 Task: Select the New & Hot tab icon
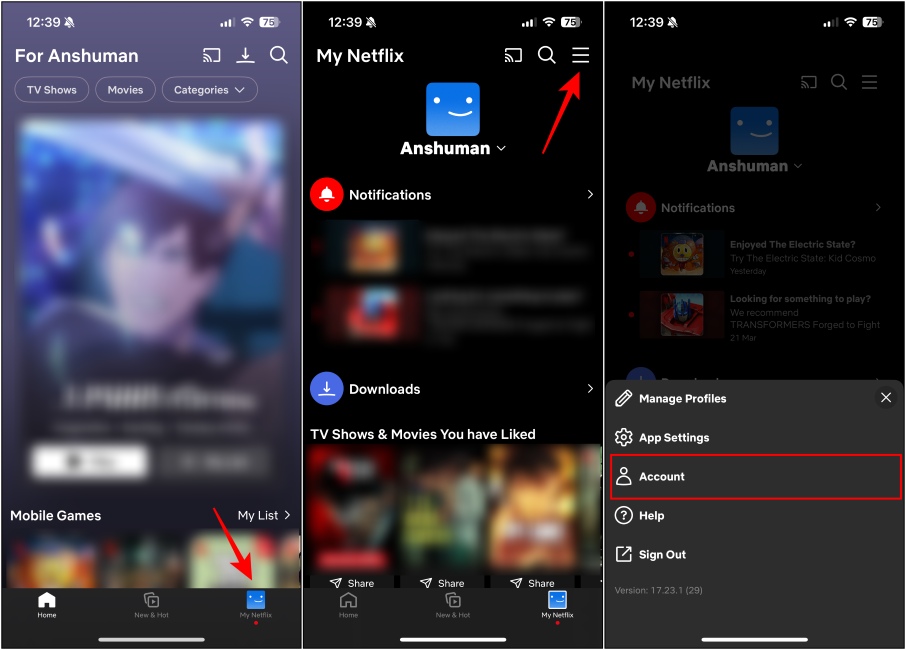point(150,605)
